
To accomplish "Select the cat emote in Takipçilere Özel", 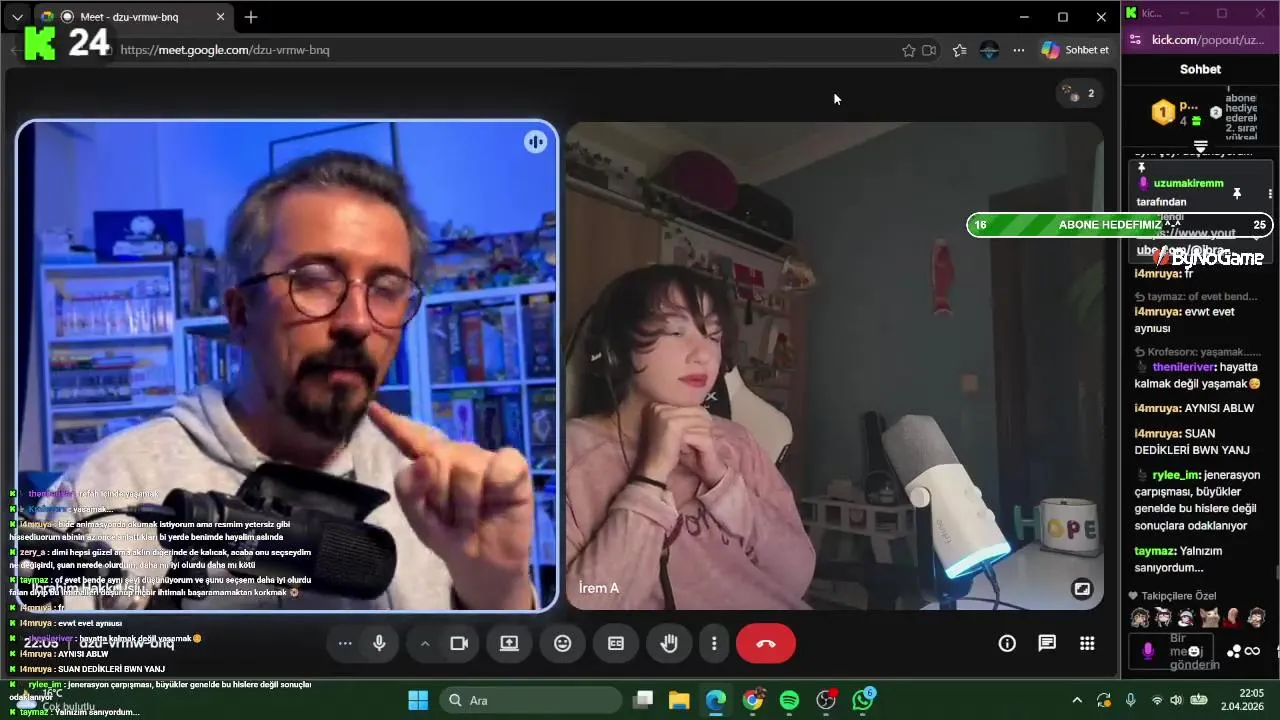I will pos(1210,618).
